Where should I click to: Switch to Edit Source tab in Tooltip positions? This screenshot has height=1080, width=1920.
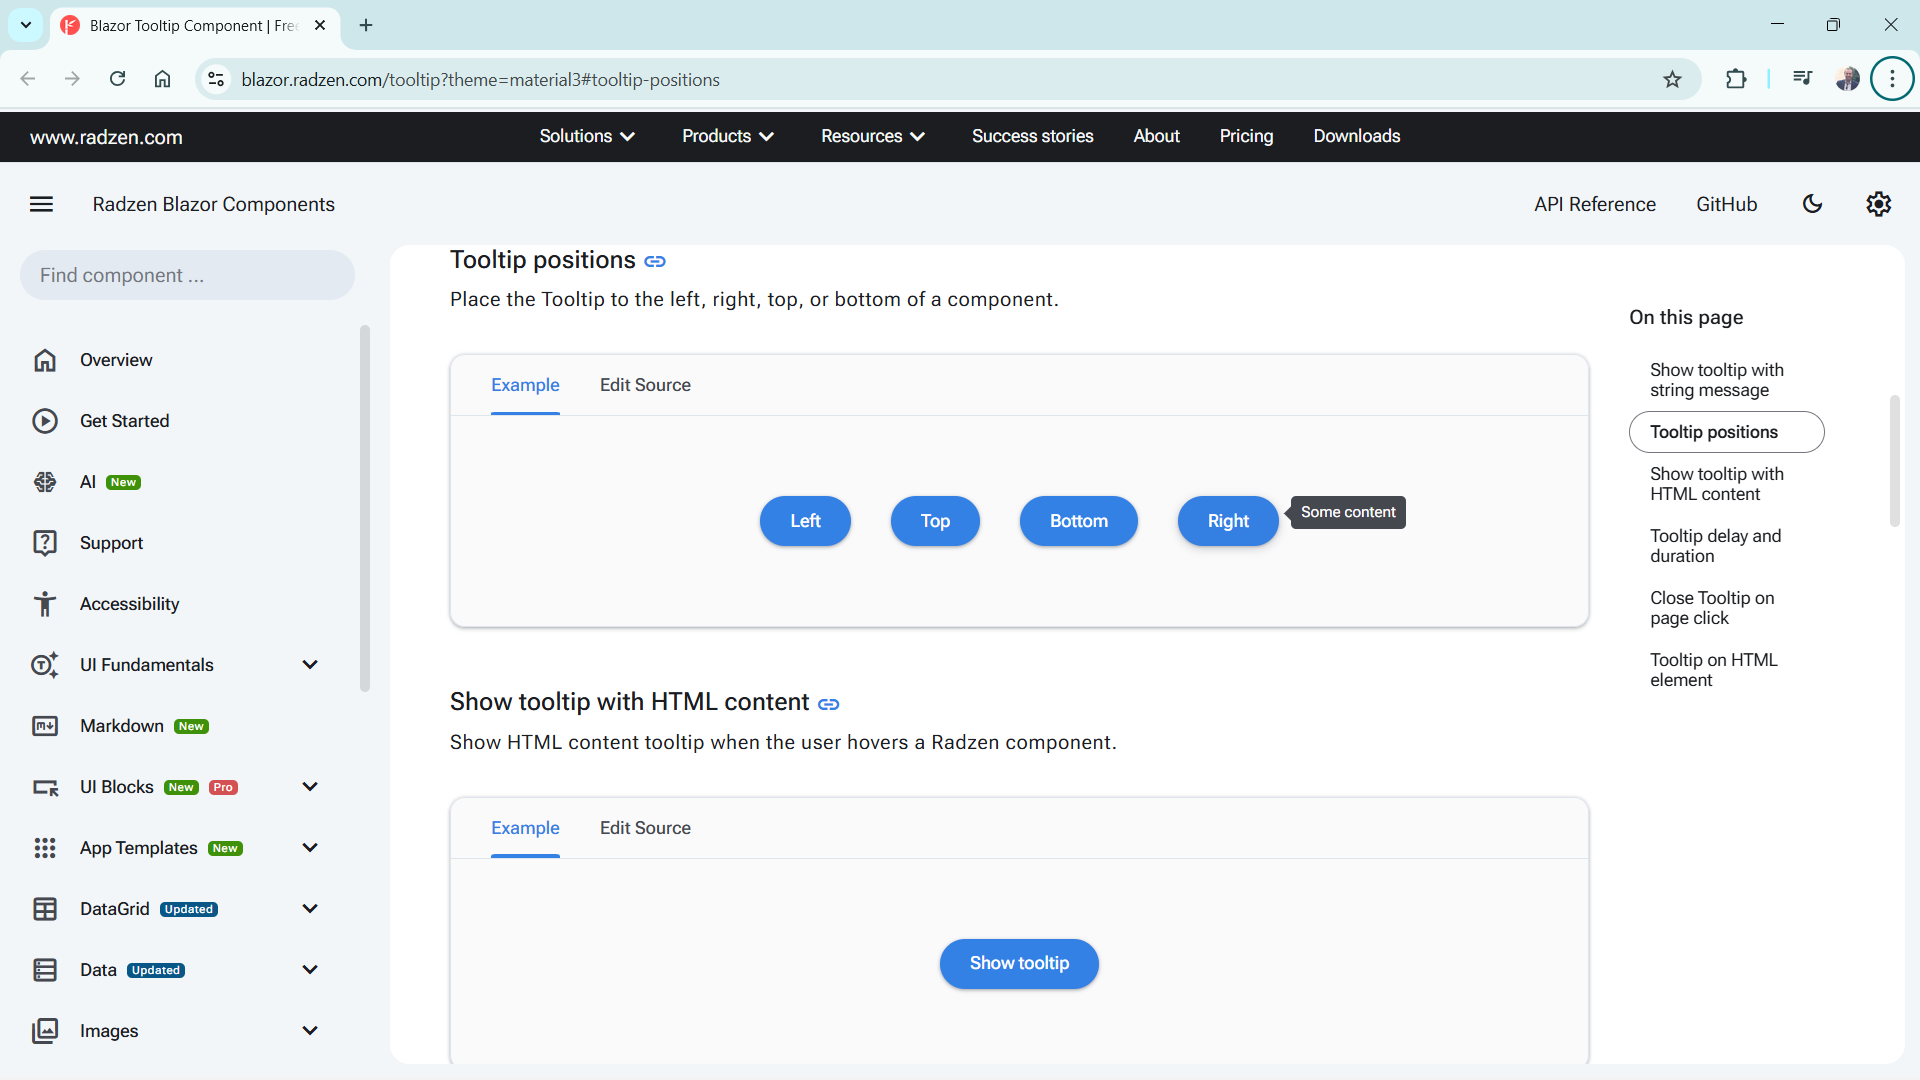point(645,385)
